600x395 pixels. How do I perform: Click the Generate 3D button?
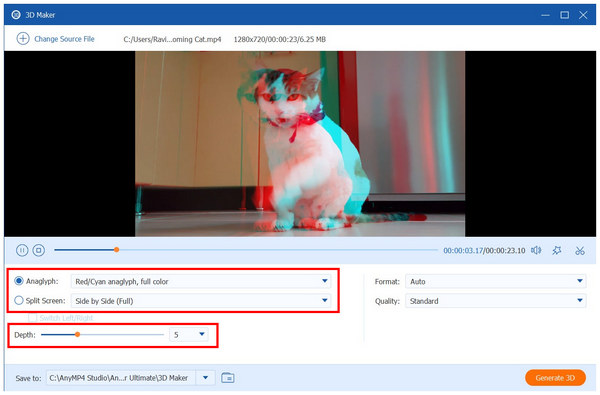tap(555, 378)
